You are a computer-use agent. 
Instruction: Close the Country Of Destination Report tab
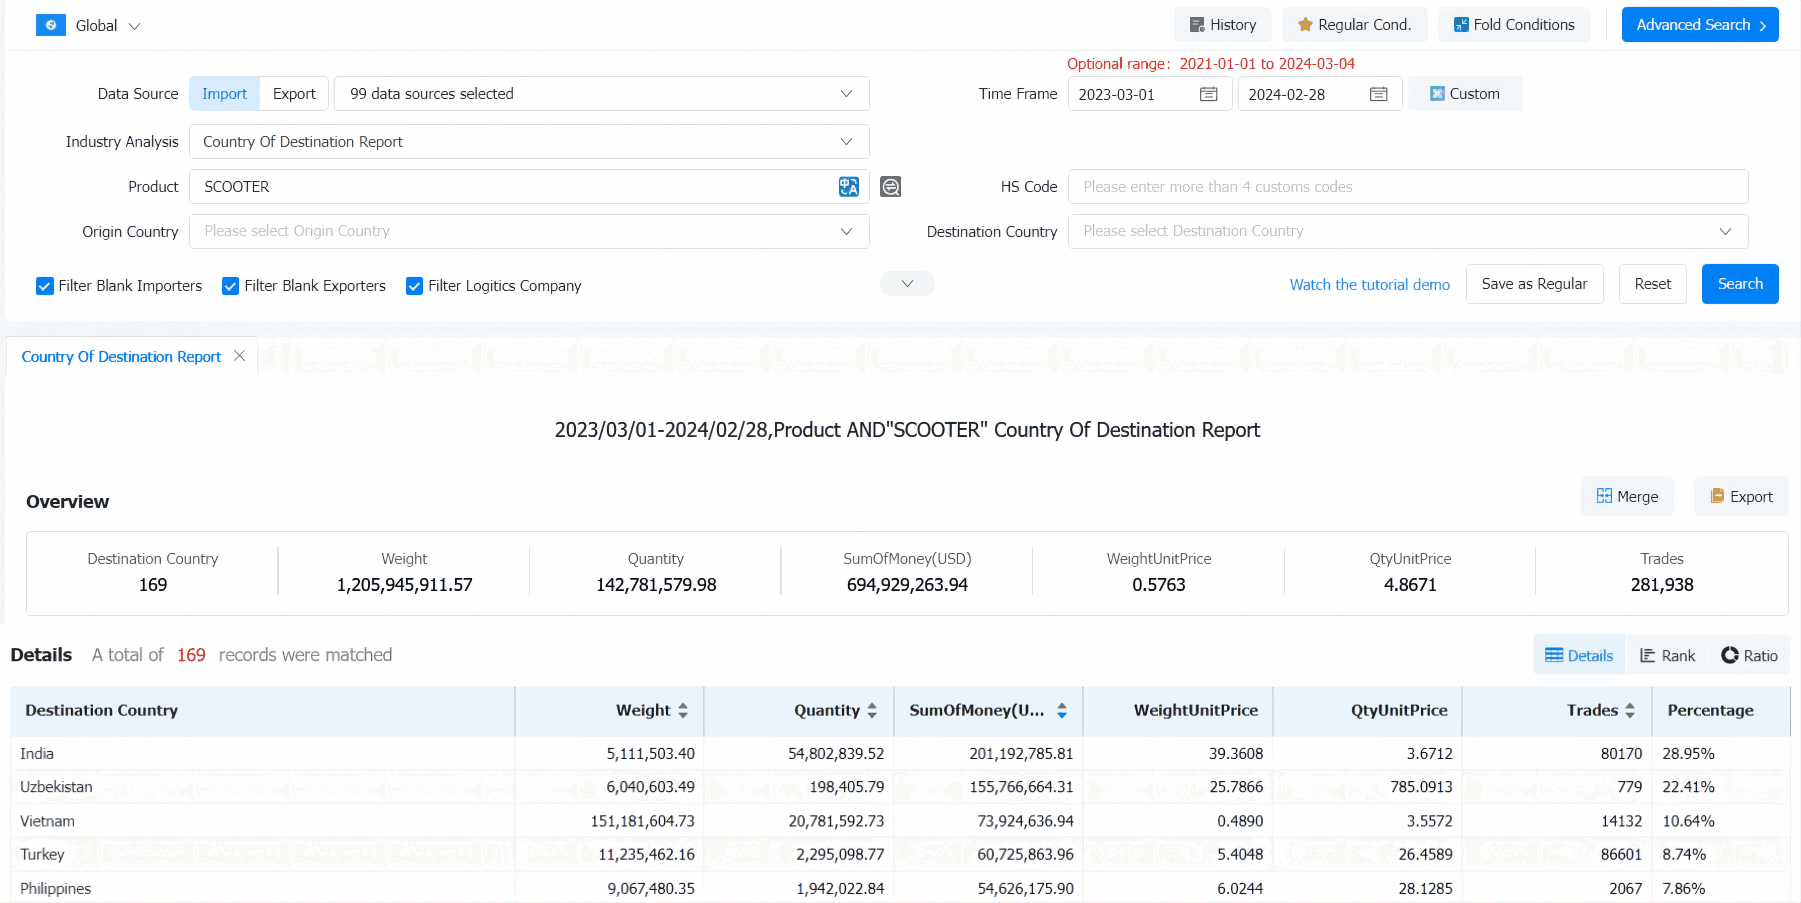[239, 356]
